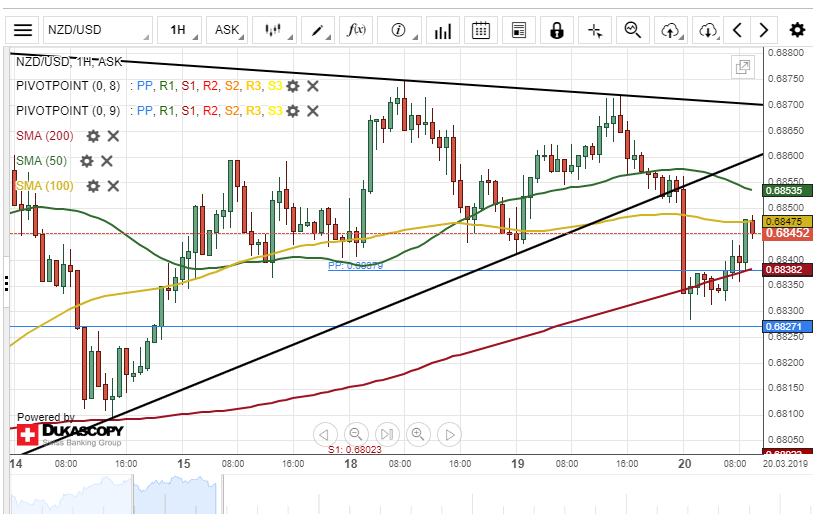
Task: Enable the crosshair cursor tool
Action: pos(595,30)
